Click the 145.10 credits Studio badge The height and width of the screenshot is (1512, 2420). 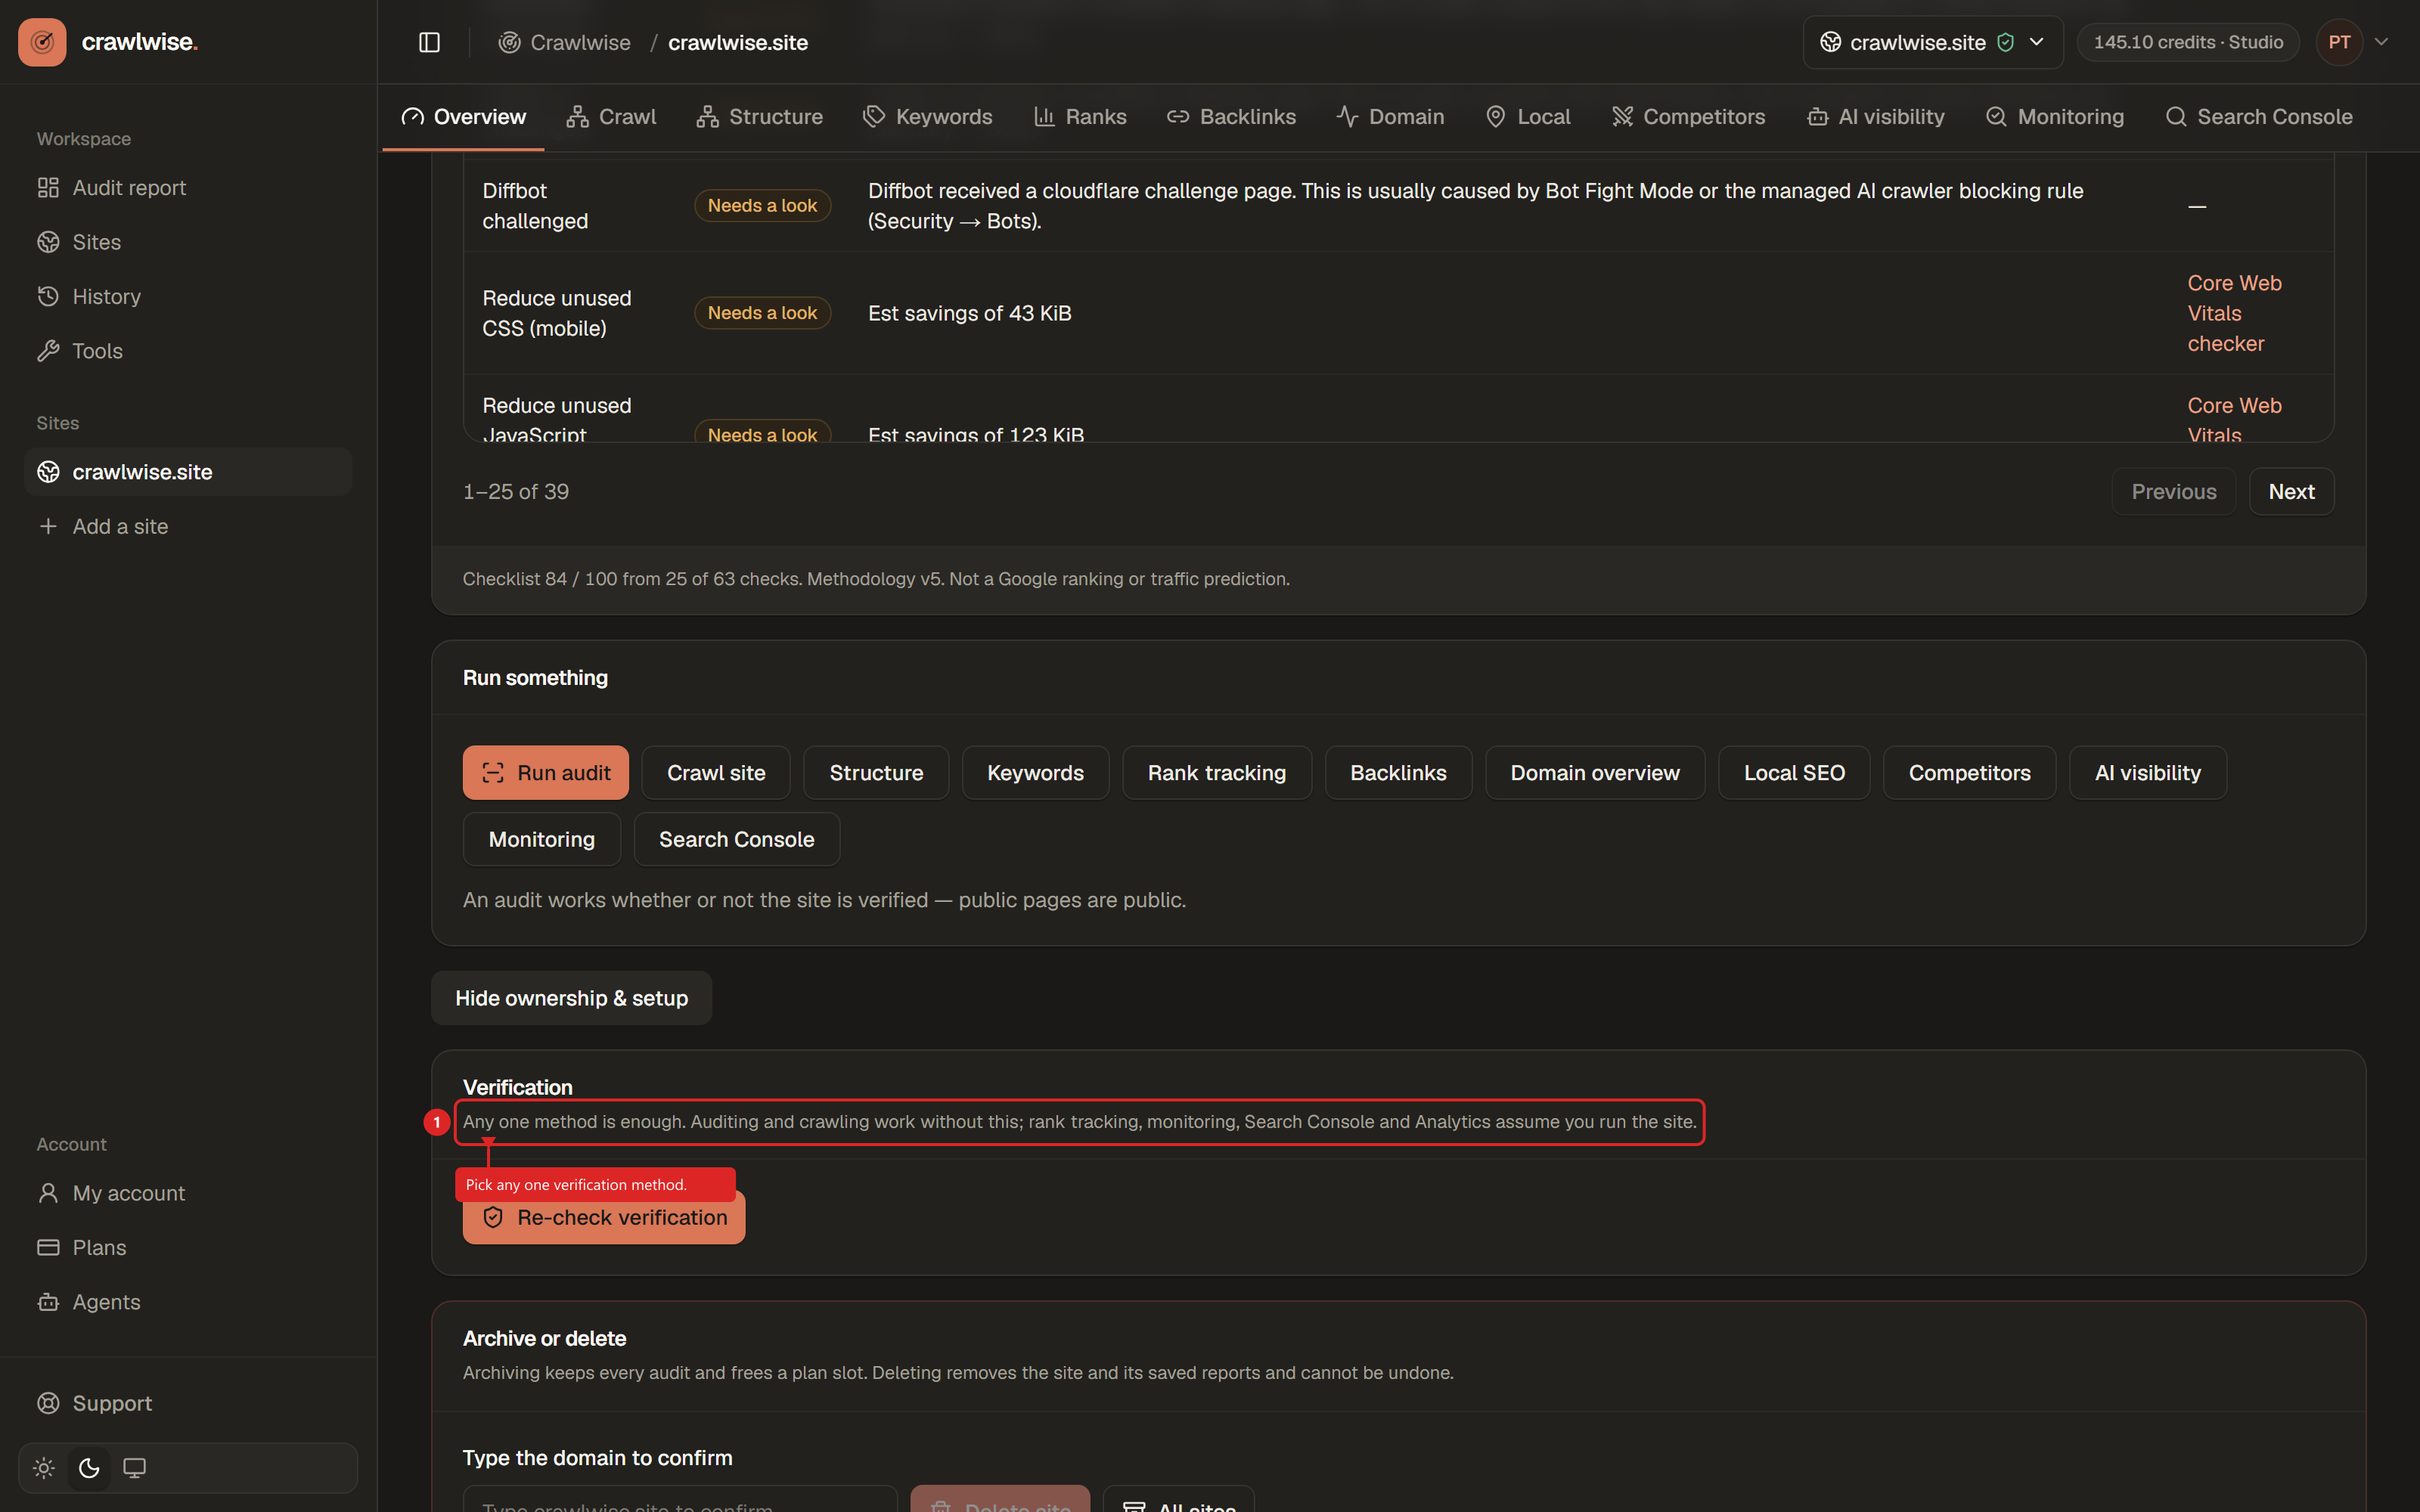point(2188,42)
